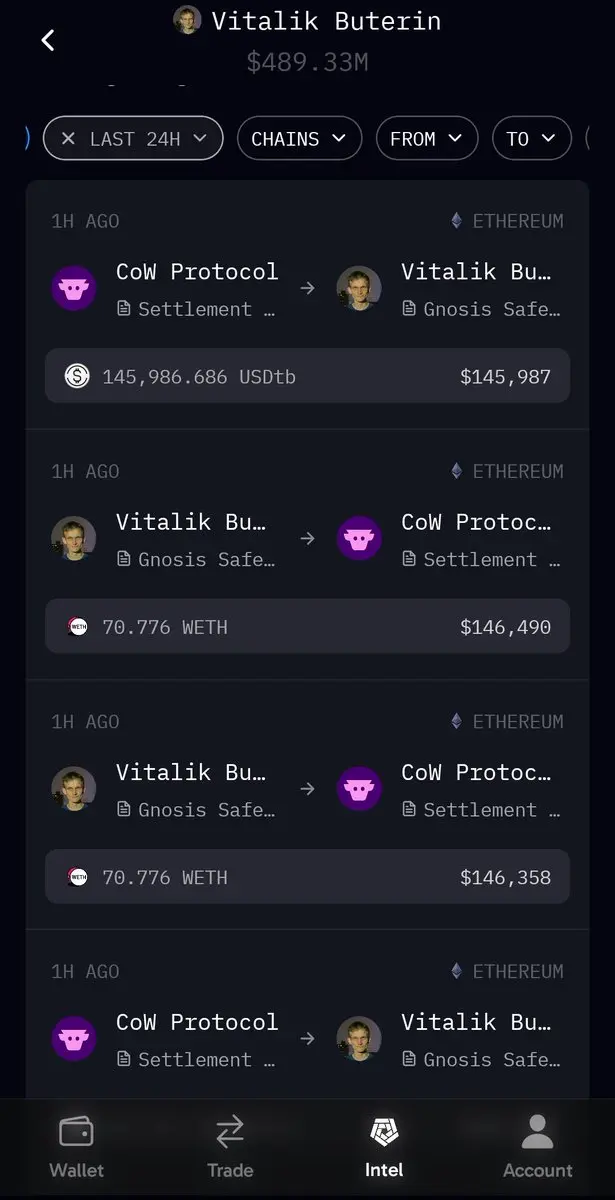Expand the LAST 24H time dropdown
Viewport: 615px width, 1200px height.
pyautogui.click(x=200, y=139)
